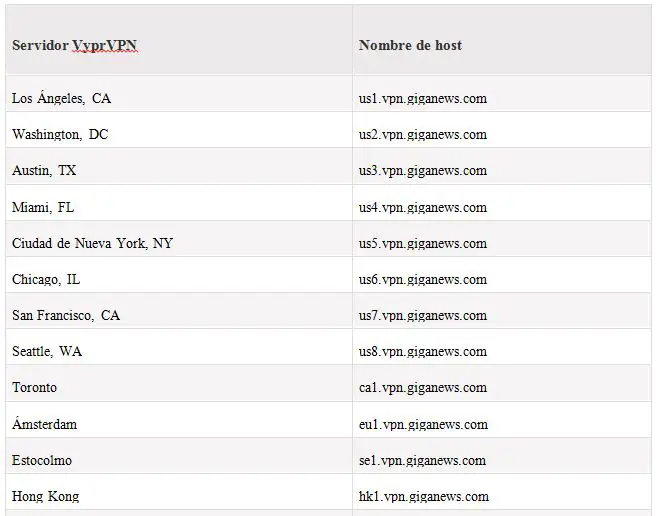Image resolution: width=659 pixels, height=516 pixels.
Task: Select the Austin, TX server cell
Action: point(44,170)
